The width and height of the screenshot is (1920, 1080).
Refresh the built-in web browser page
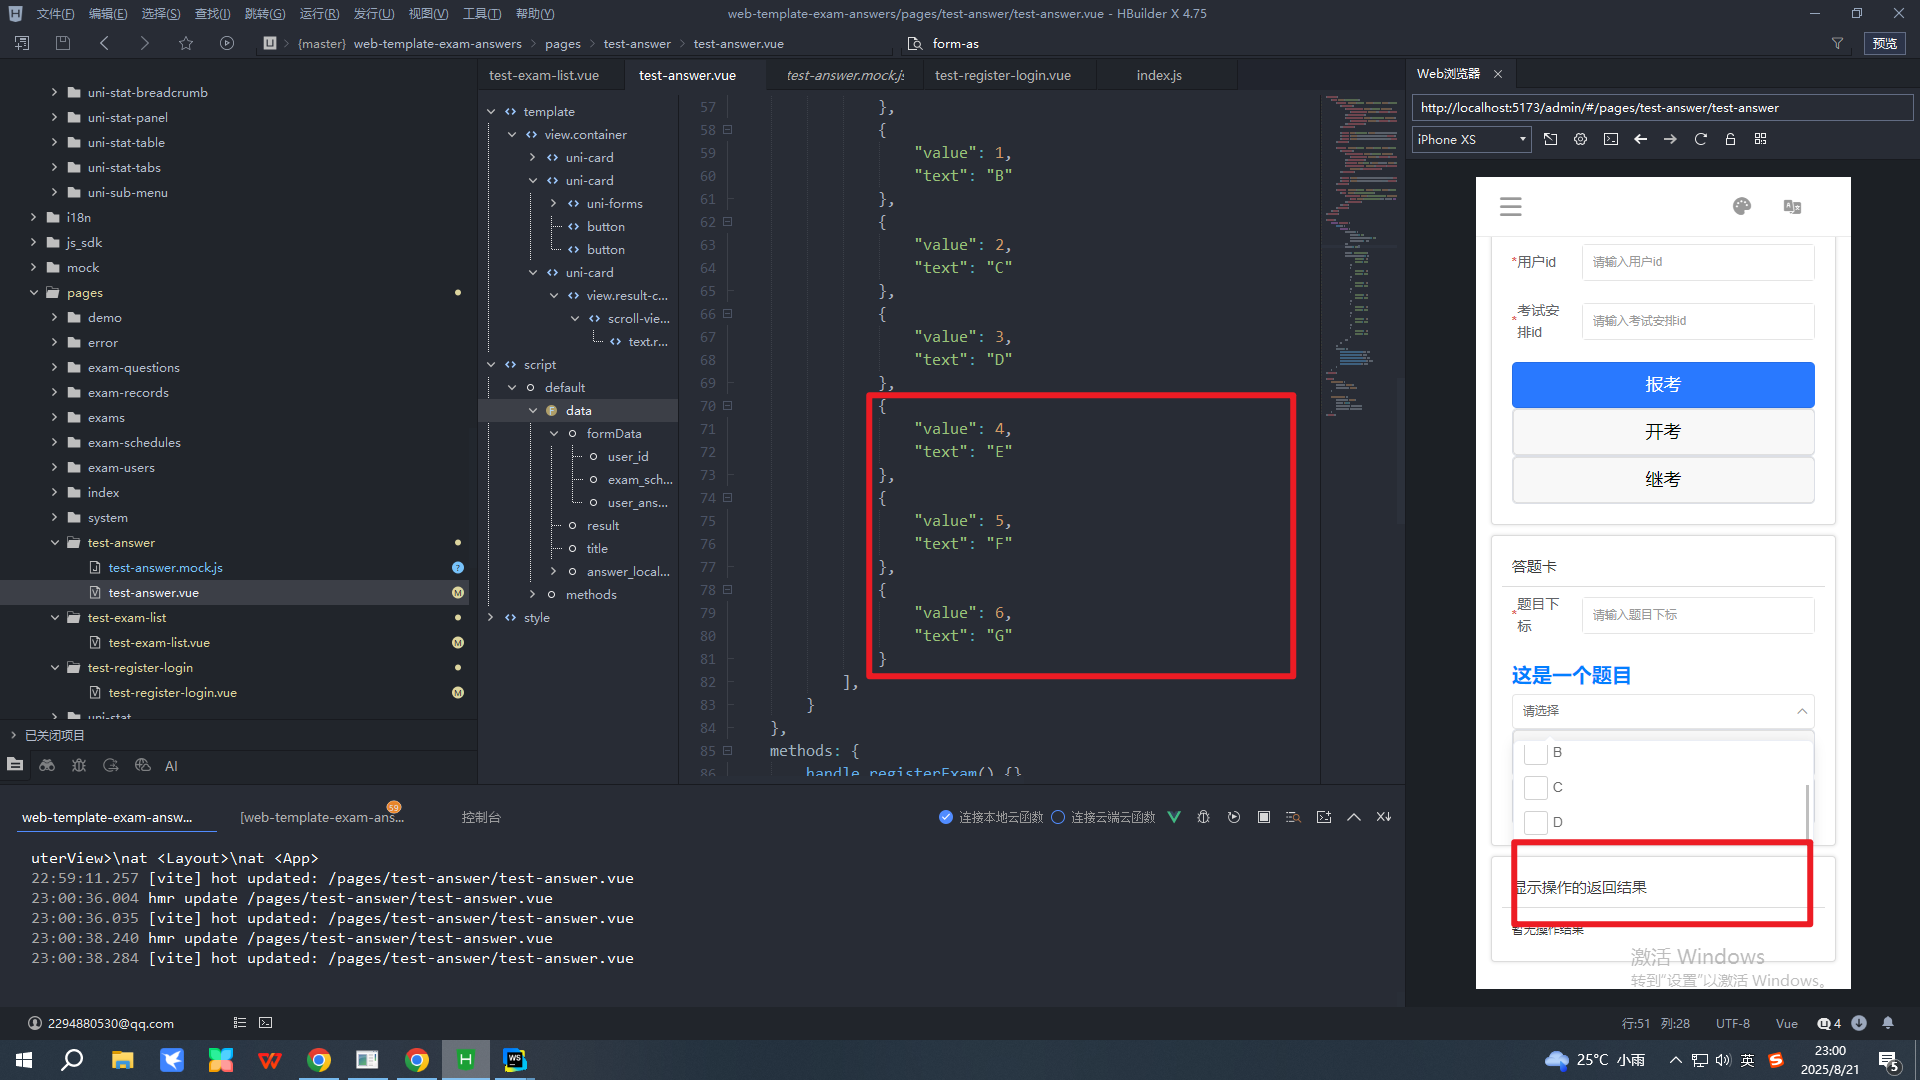[x=1700, y=140]
